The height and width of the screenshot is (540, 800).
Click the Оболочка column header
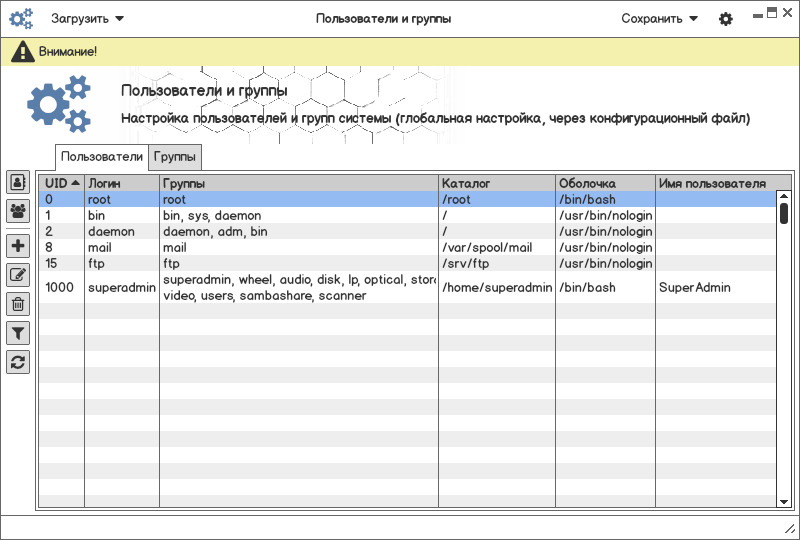[605, 183]
